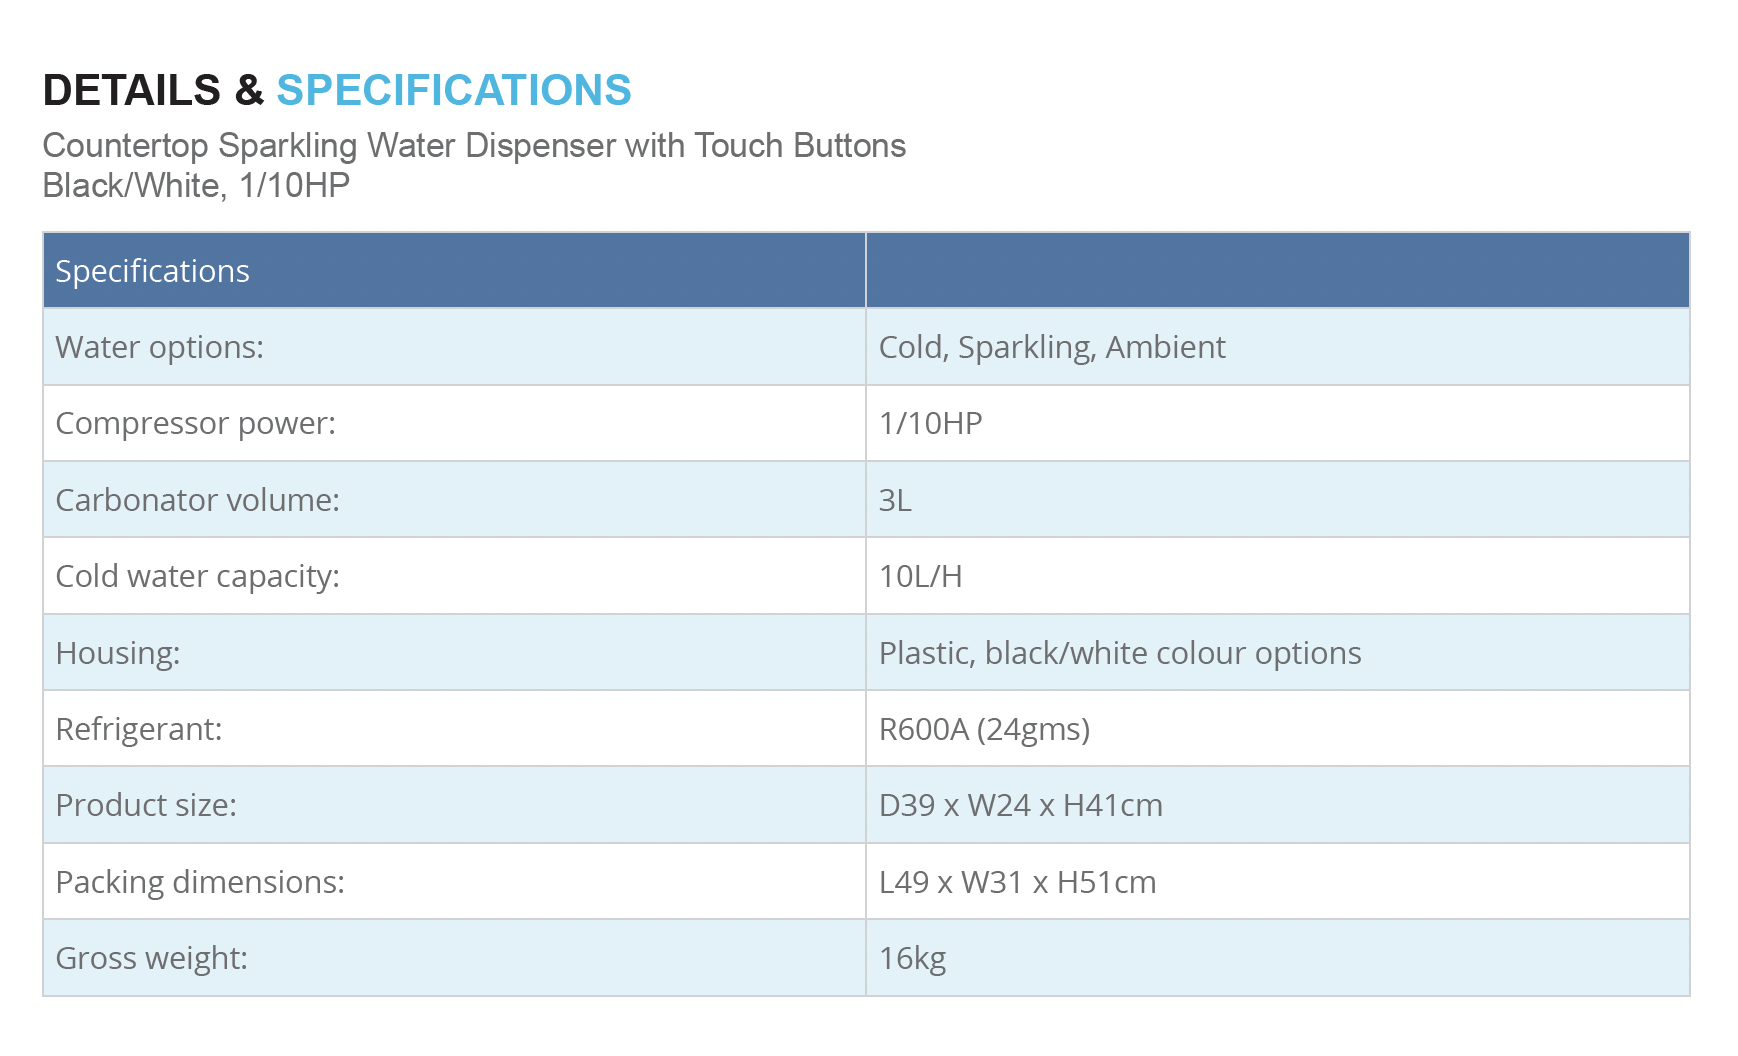Select the Water options label cell
Viewport: 1738px width, 1056px height.
click(x=454, y=347)
